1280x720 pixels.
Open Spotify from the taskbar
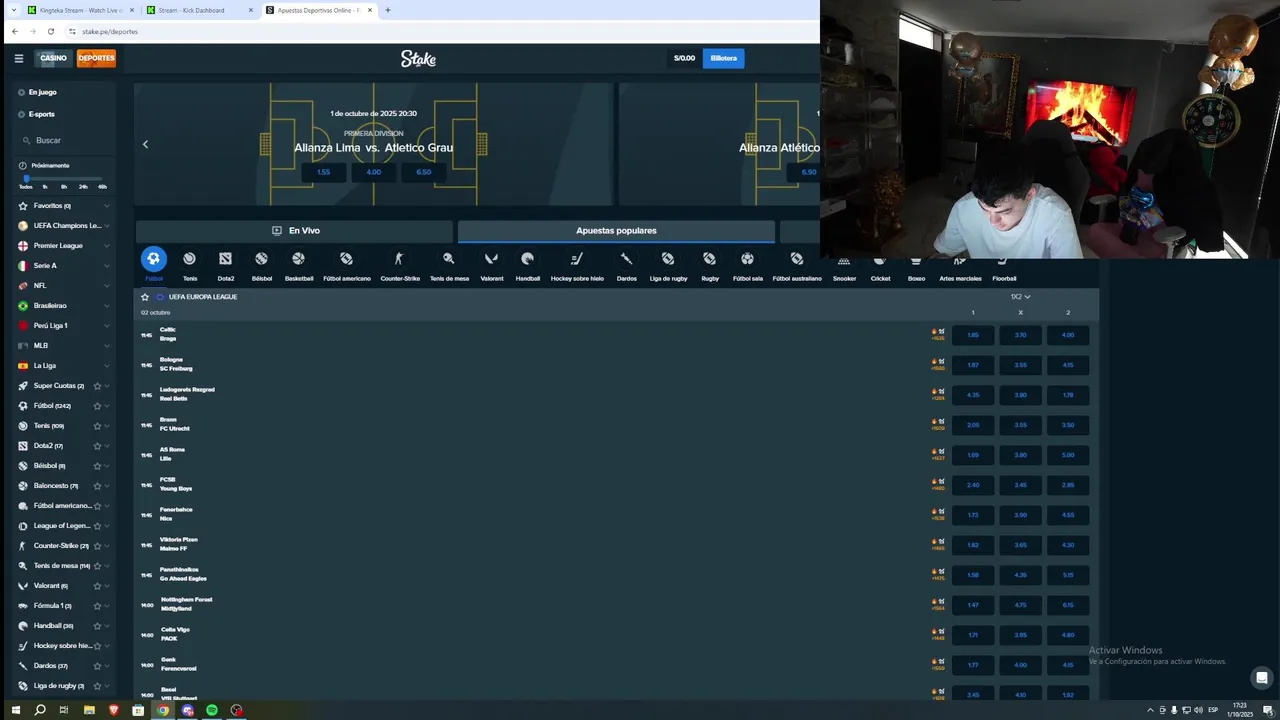point(212,710)
